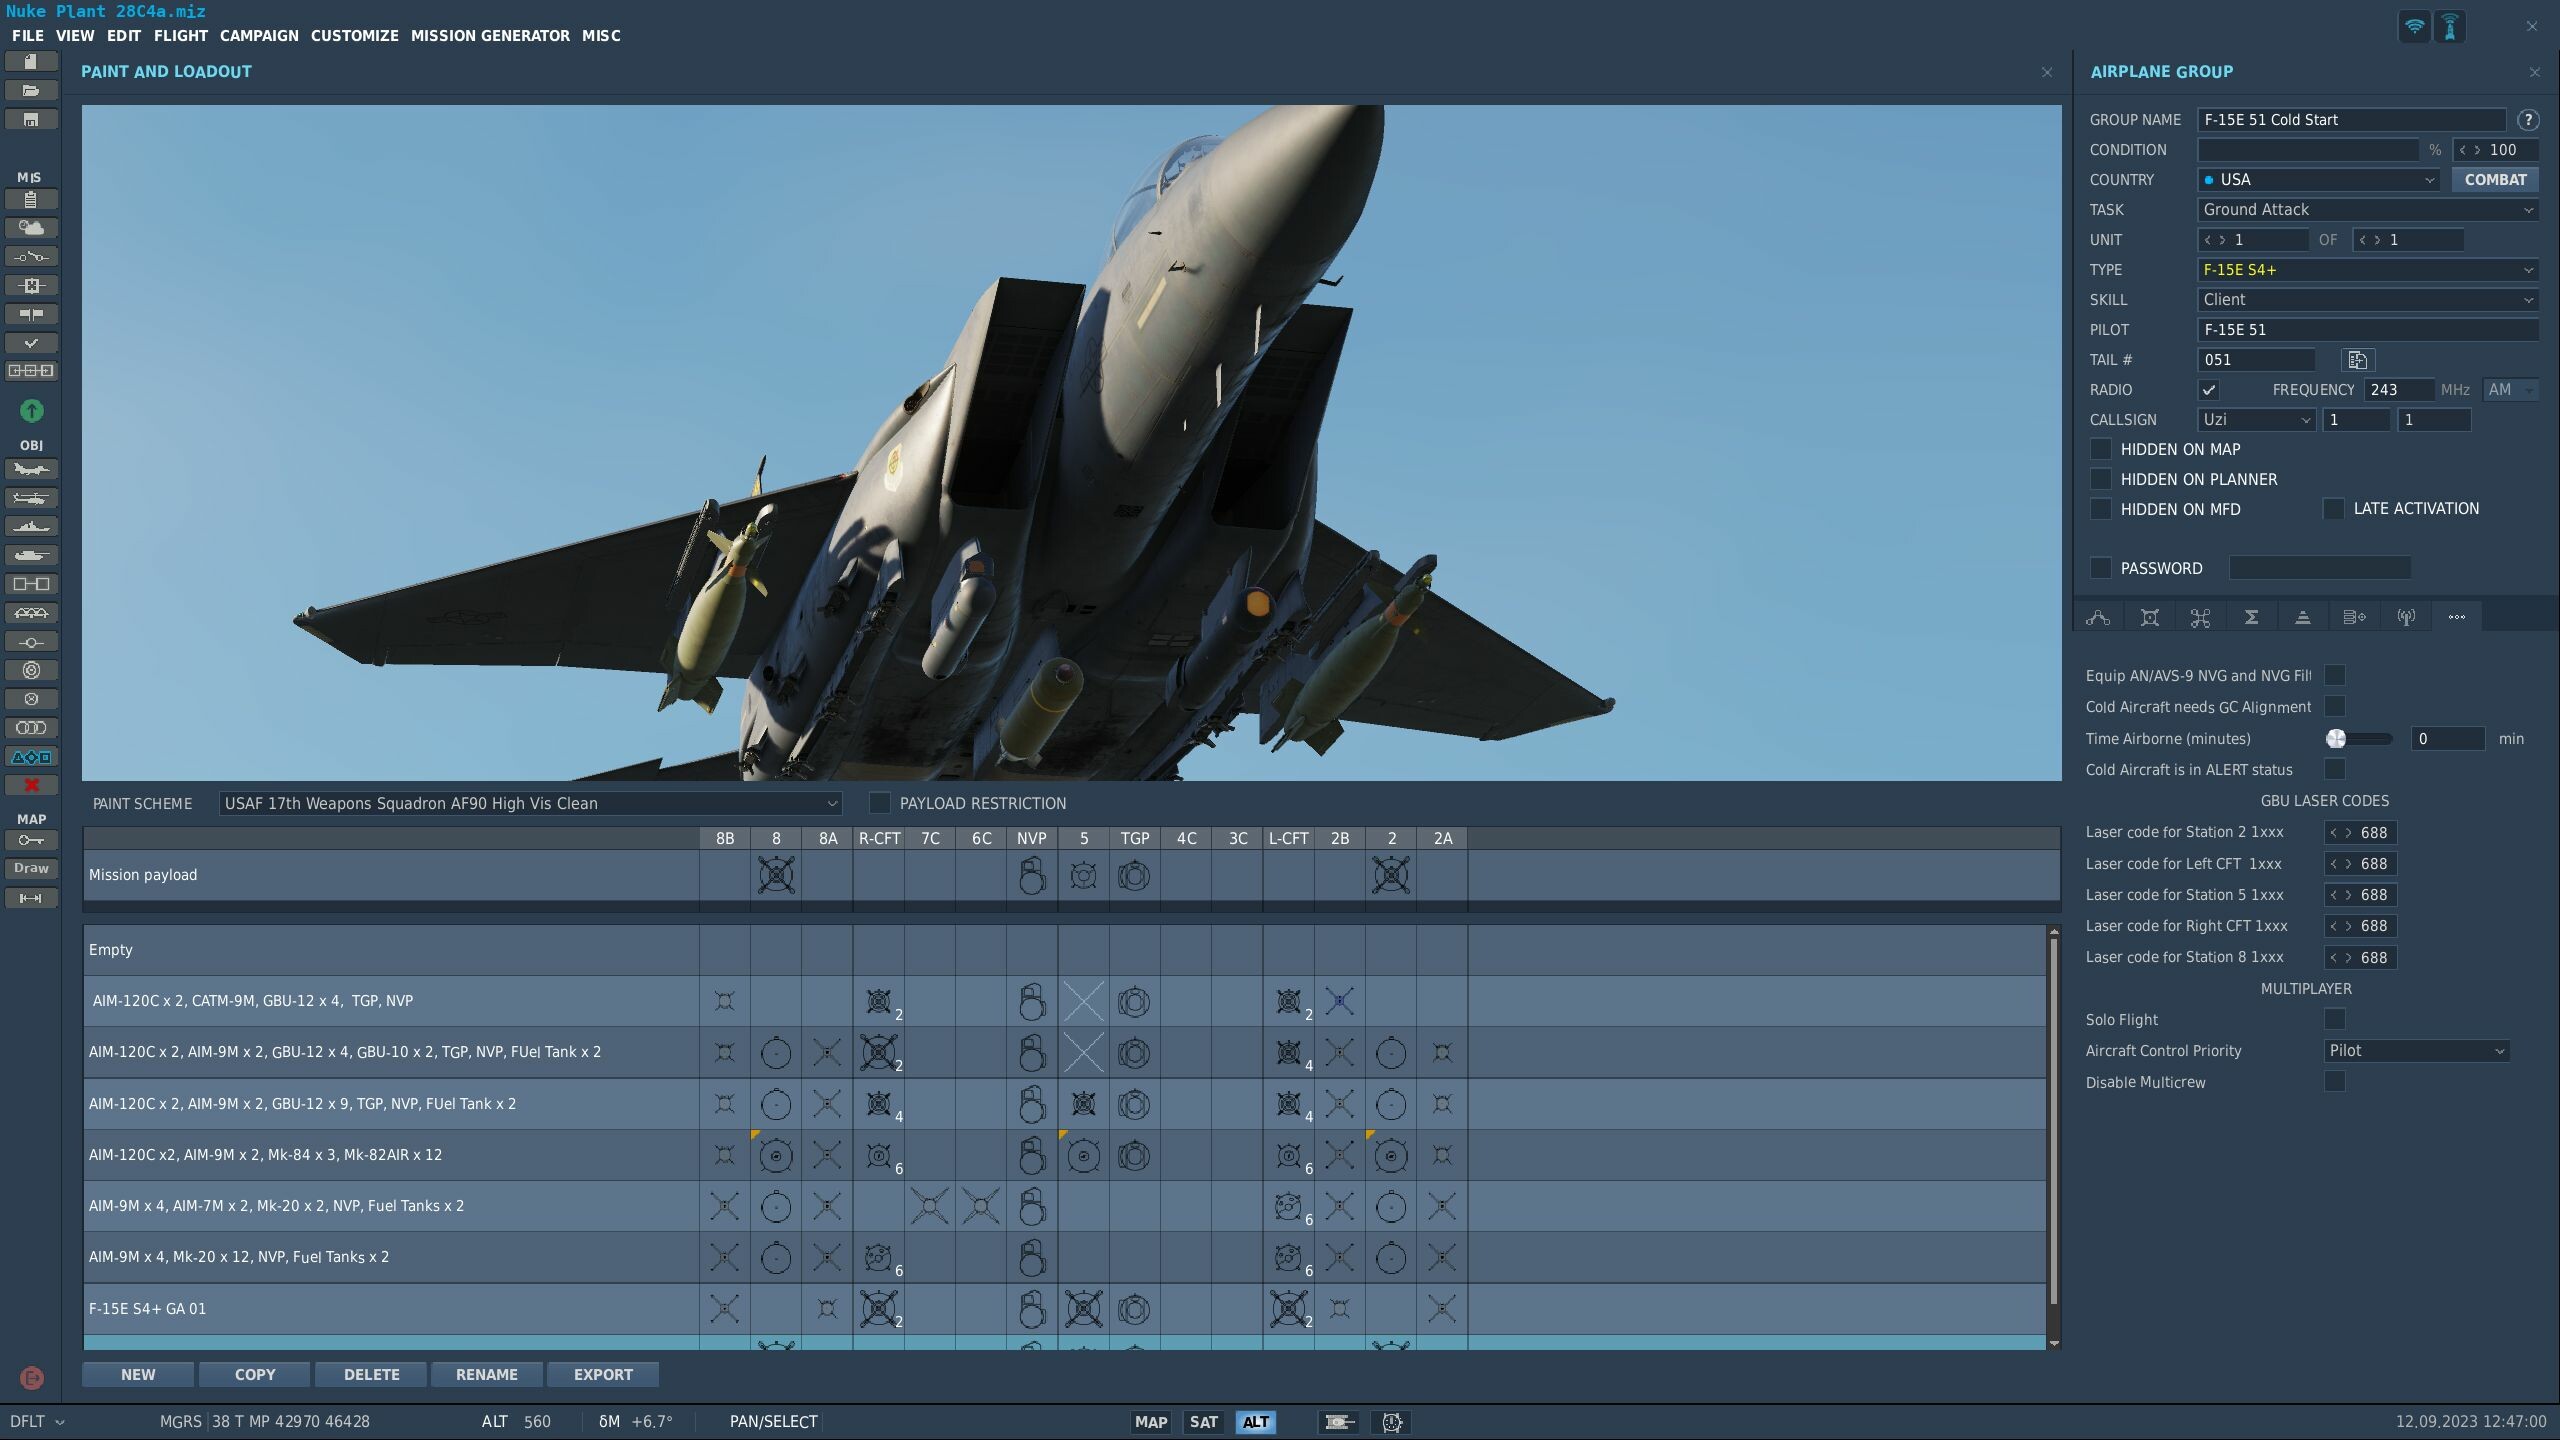
Task: Select the airplane group placement icon
Action: (31, 469)
